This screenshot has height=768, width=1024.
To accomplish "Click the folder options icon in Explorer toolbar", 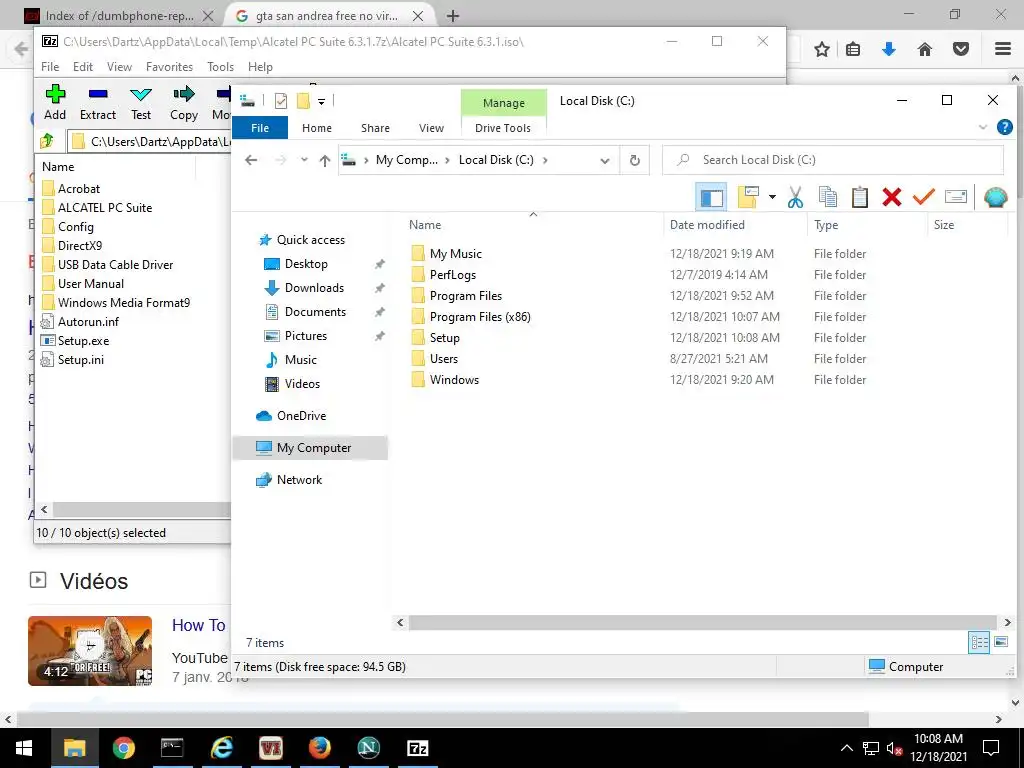I will click(748, 197).
